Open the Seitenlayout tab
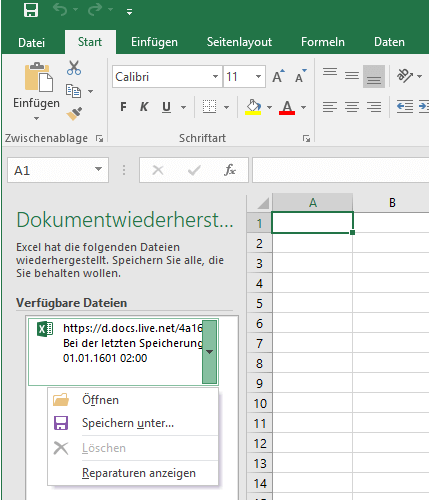 tap(239, 42)
